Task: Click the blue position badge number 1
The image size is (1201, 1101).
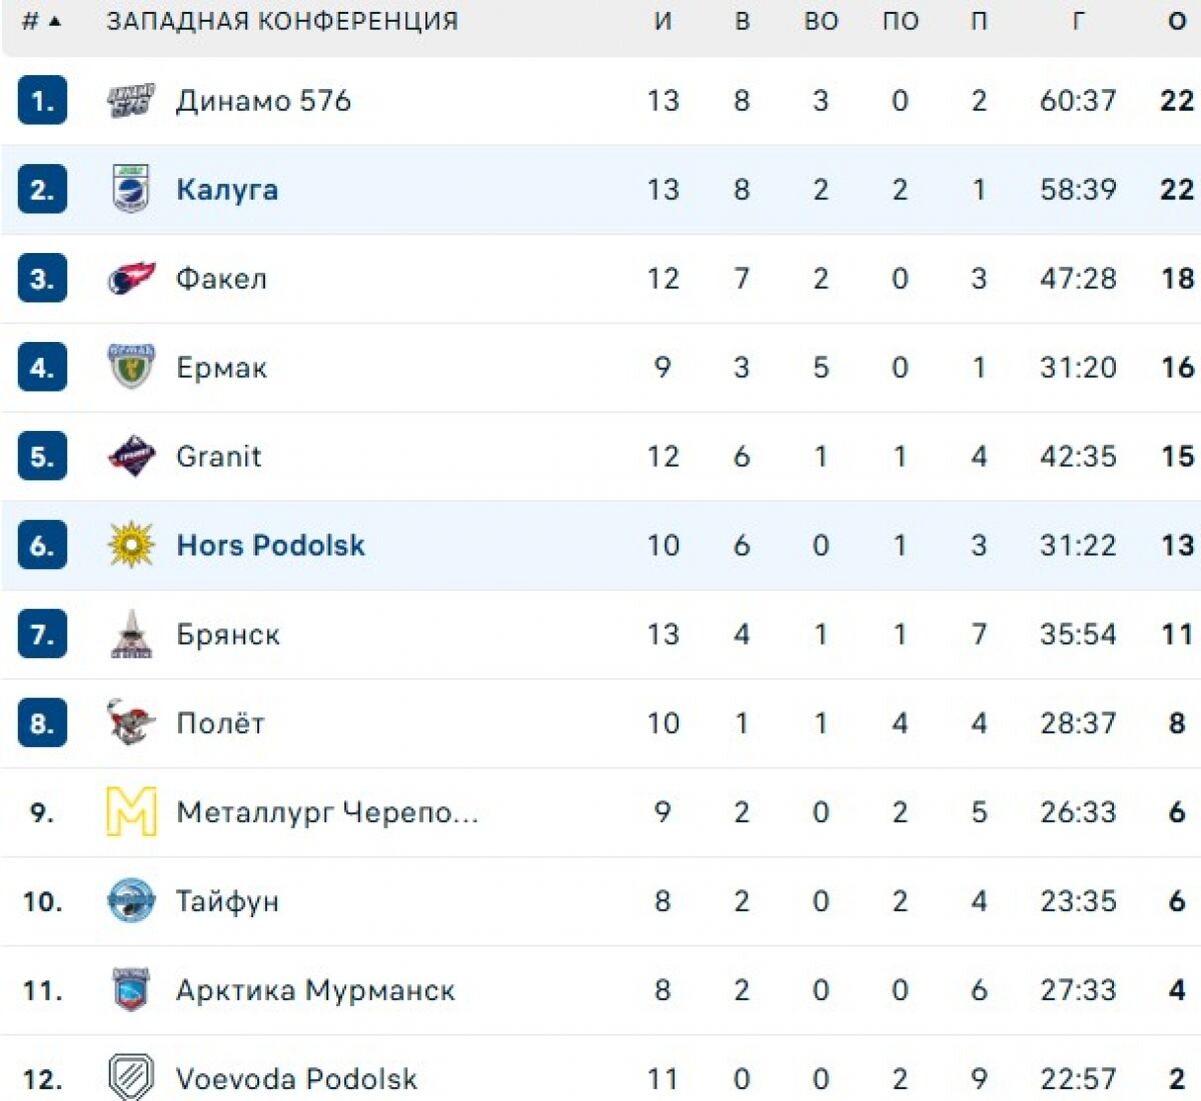Action: click(x=42, y=101)
